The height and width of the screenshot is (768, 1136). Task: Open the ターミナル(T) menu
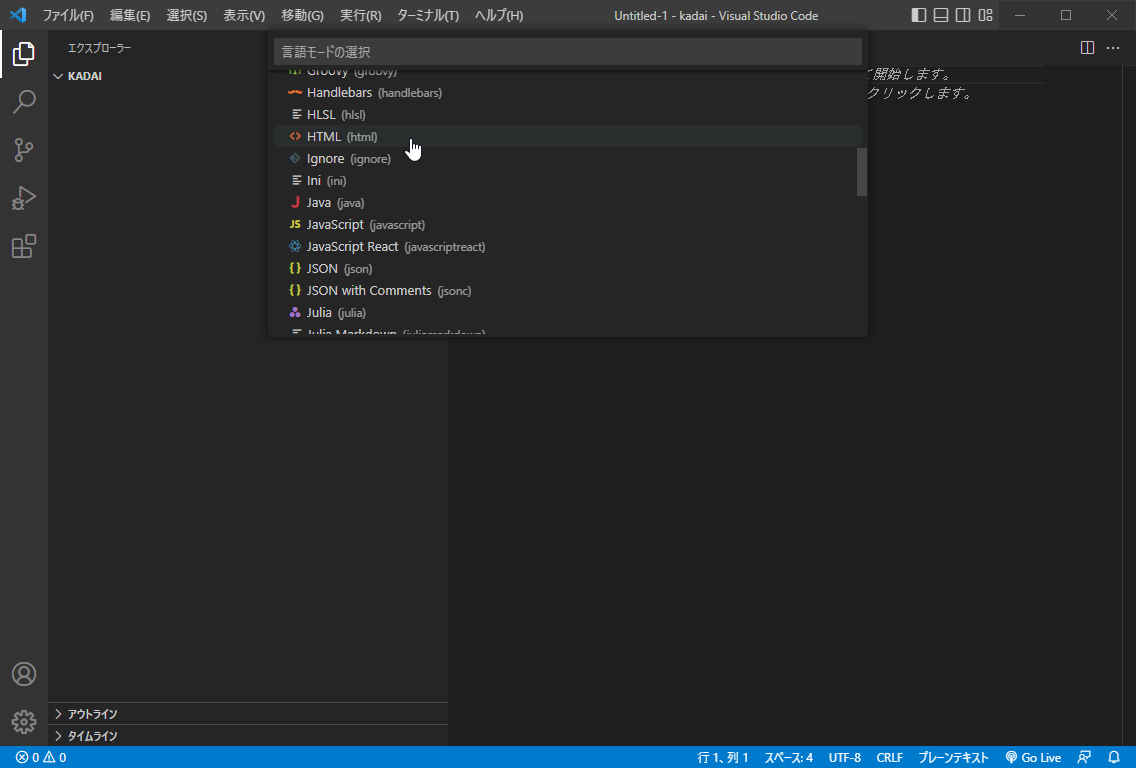pos(428,16)
